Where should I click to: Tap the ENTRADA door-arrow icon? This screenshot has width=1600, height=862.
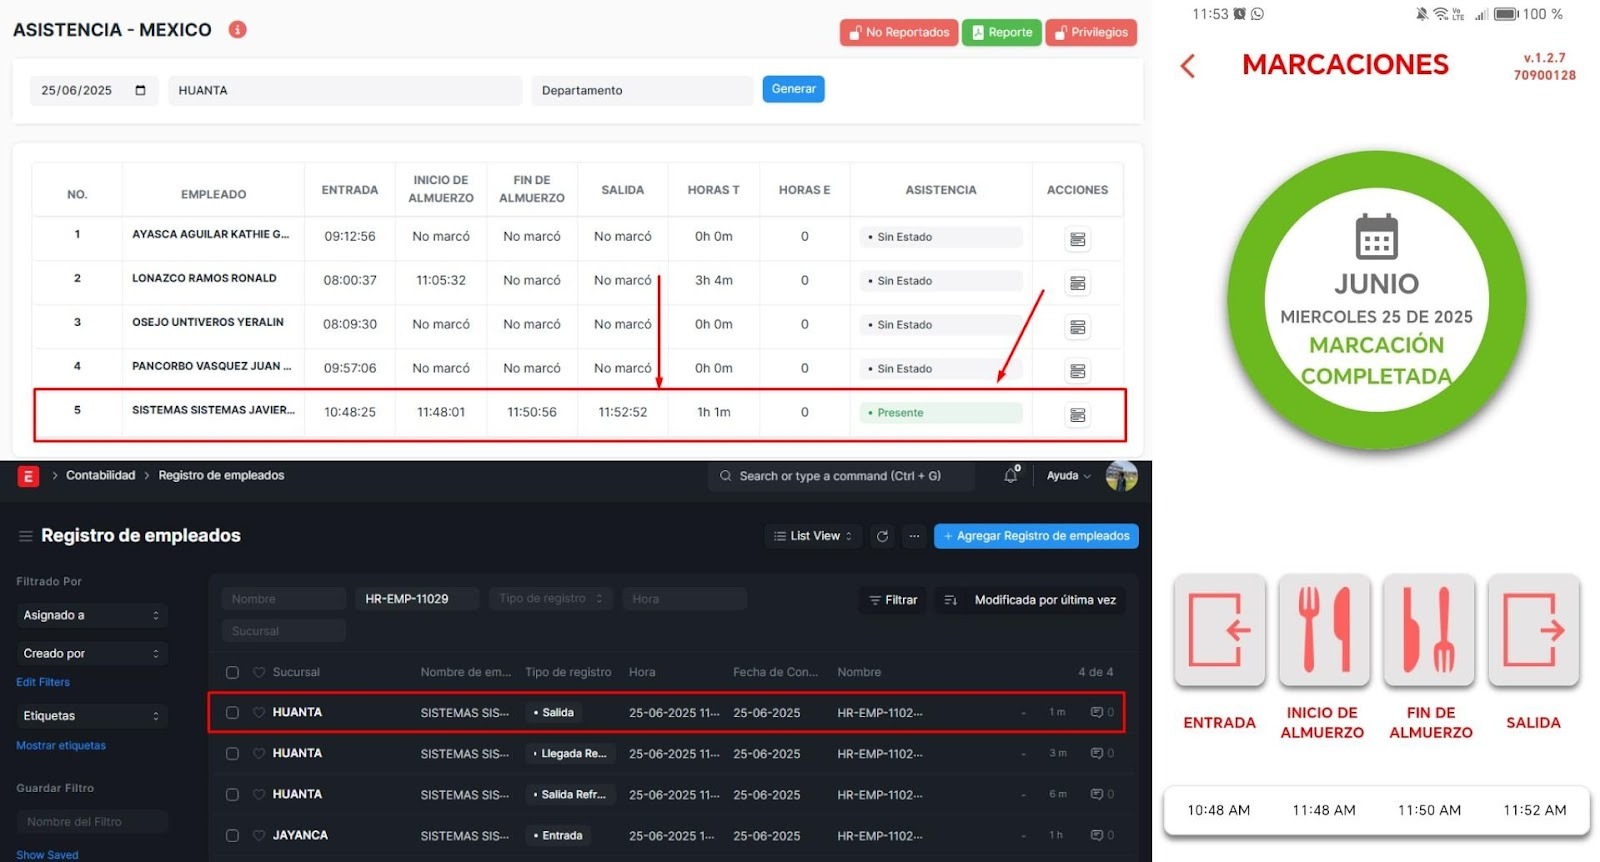click(1219, 630)
